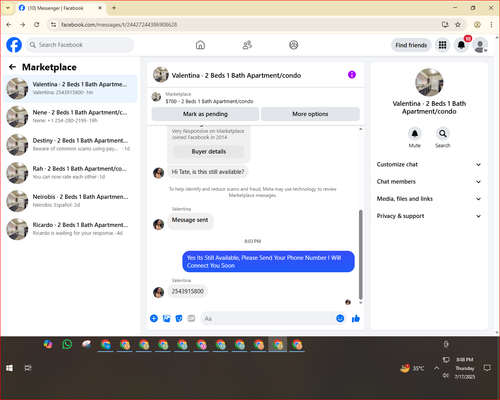Open the Windows Start menu
500x400 pixels.
point(9,368)
